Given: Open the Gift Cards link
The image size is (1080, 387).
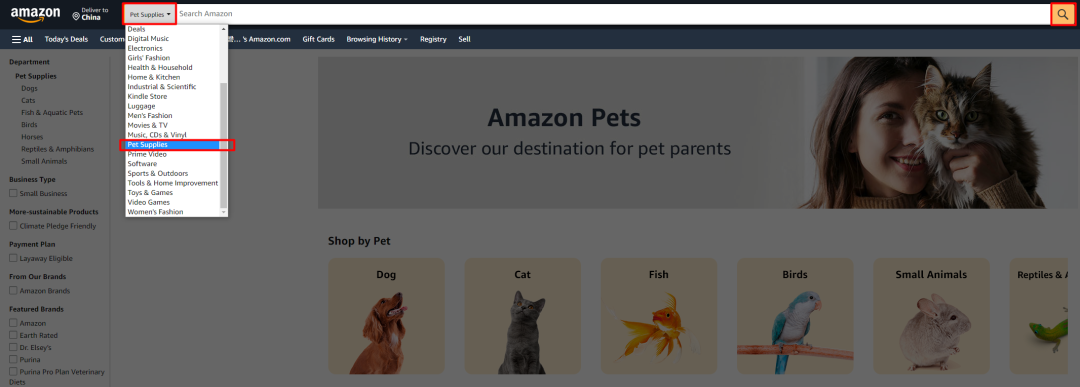Looking at the screenshot, I should [x=318, y=39].
